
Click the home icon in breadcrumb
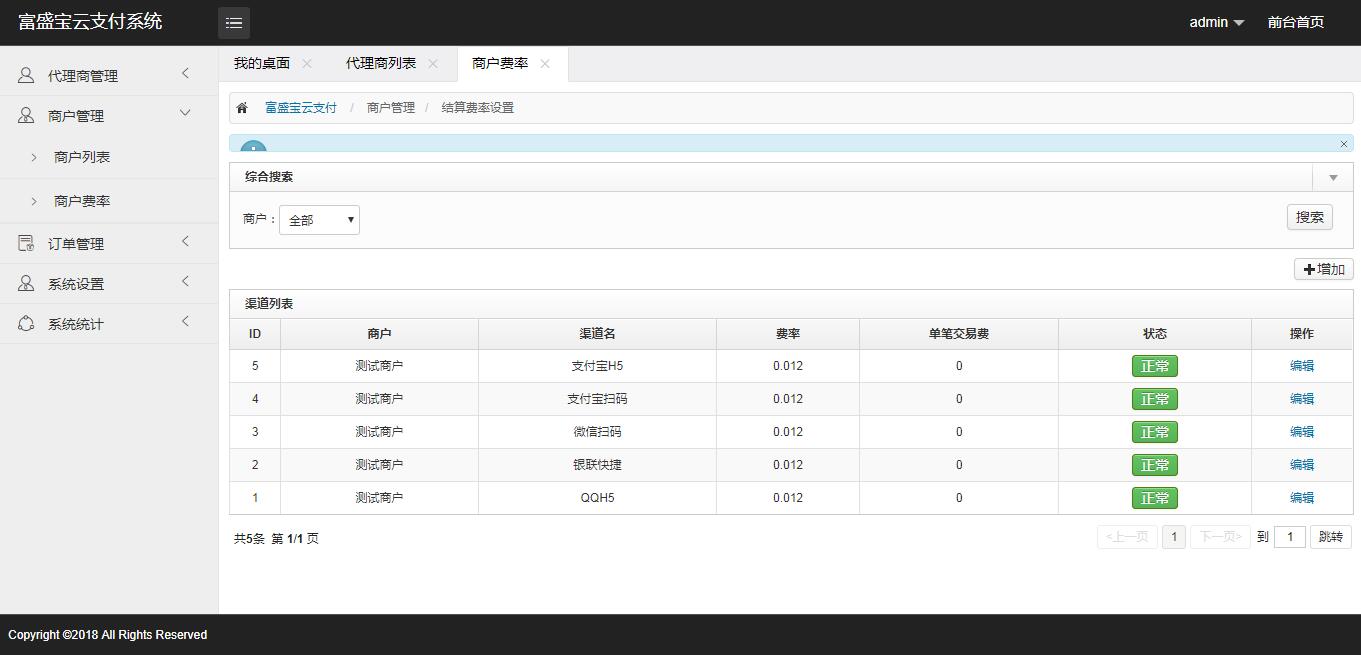(242, 106)
